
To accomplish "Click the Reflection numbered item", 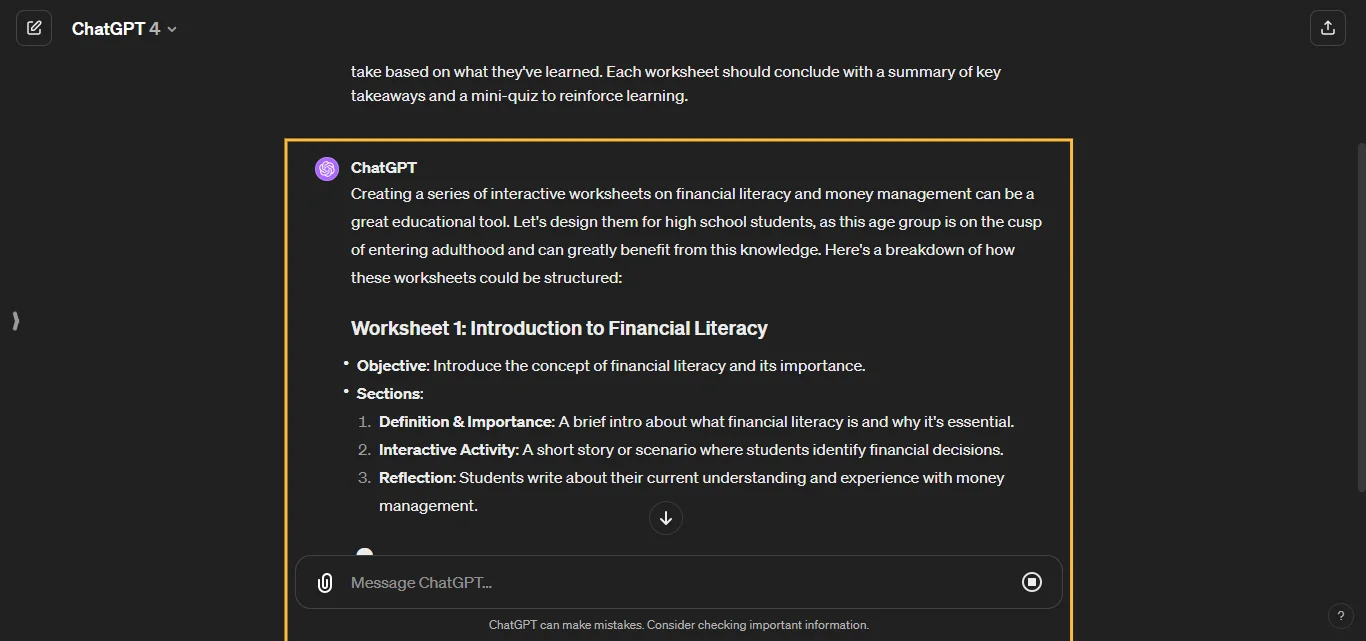I will tap(690, 478).
